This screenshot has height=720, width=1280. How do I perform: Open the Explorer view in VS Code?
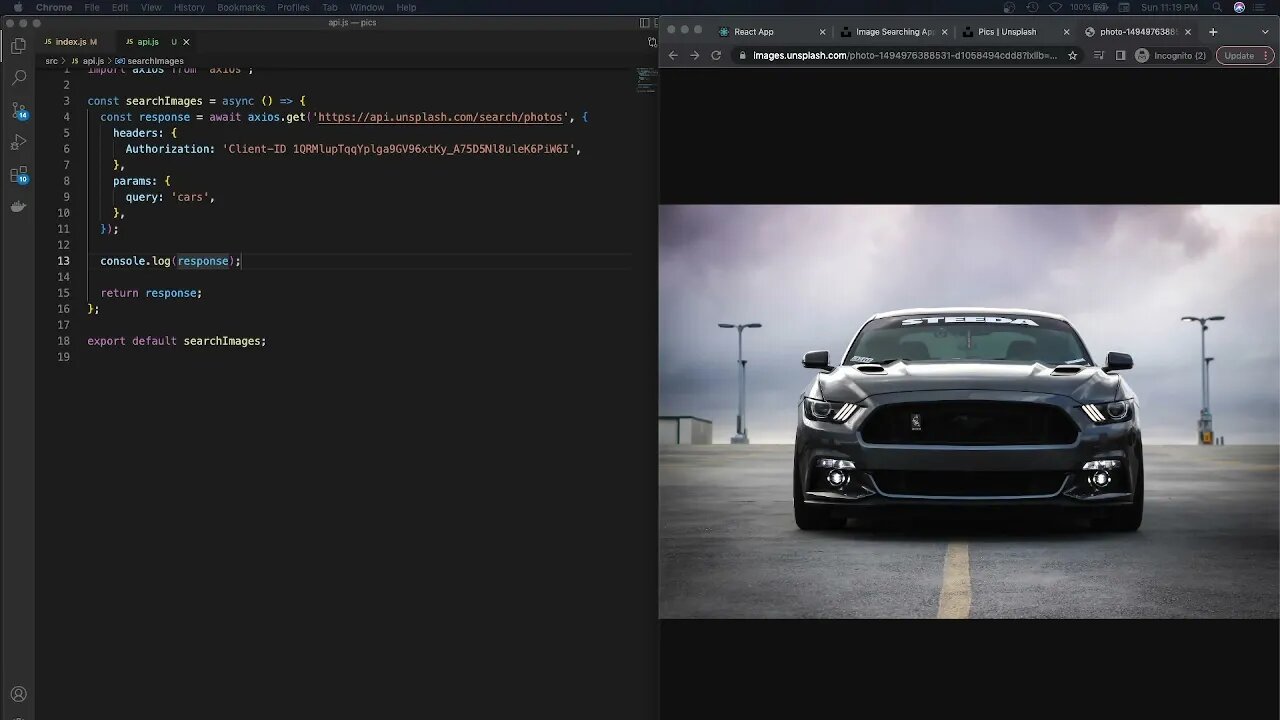pos(18,45)
